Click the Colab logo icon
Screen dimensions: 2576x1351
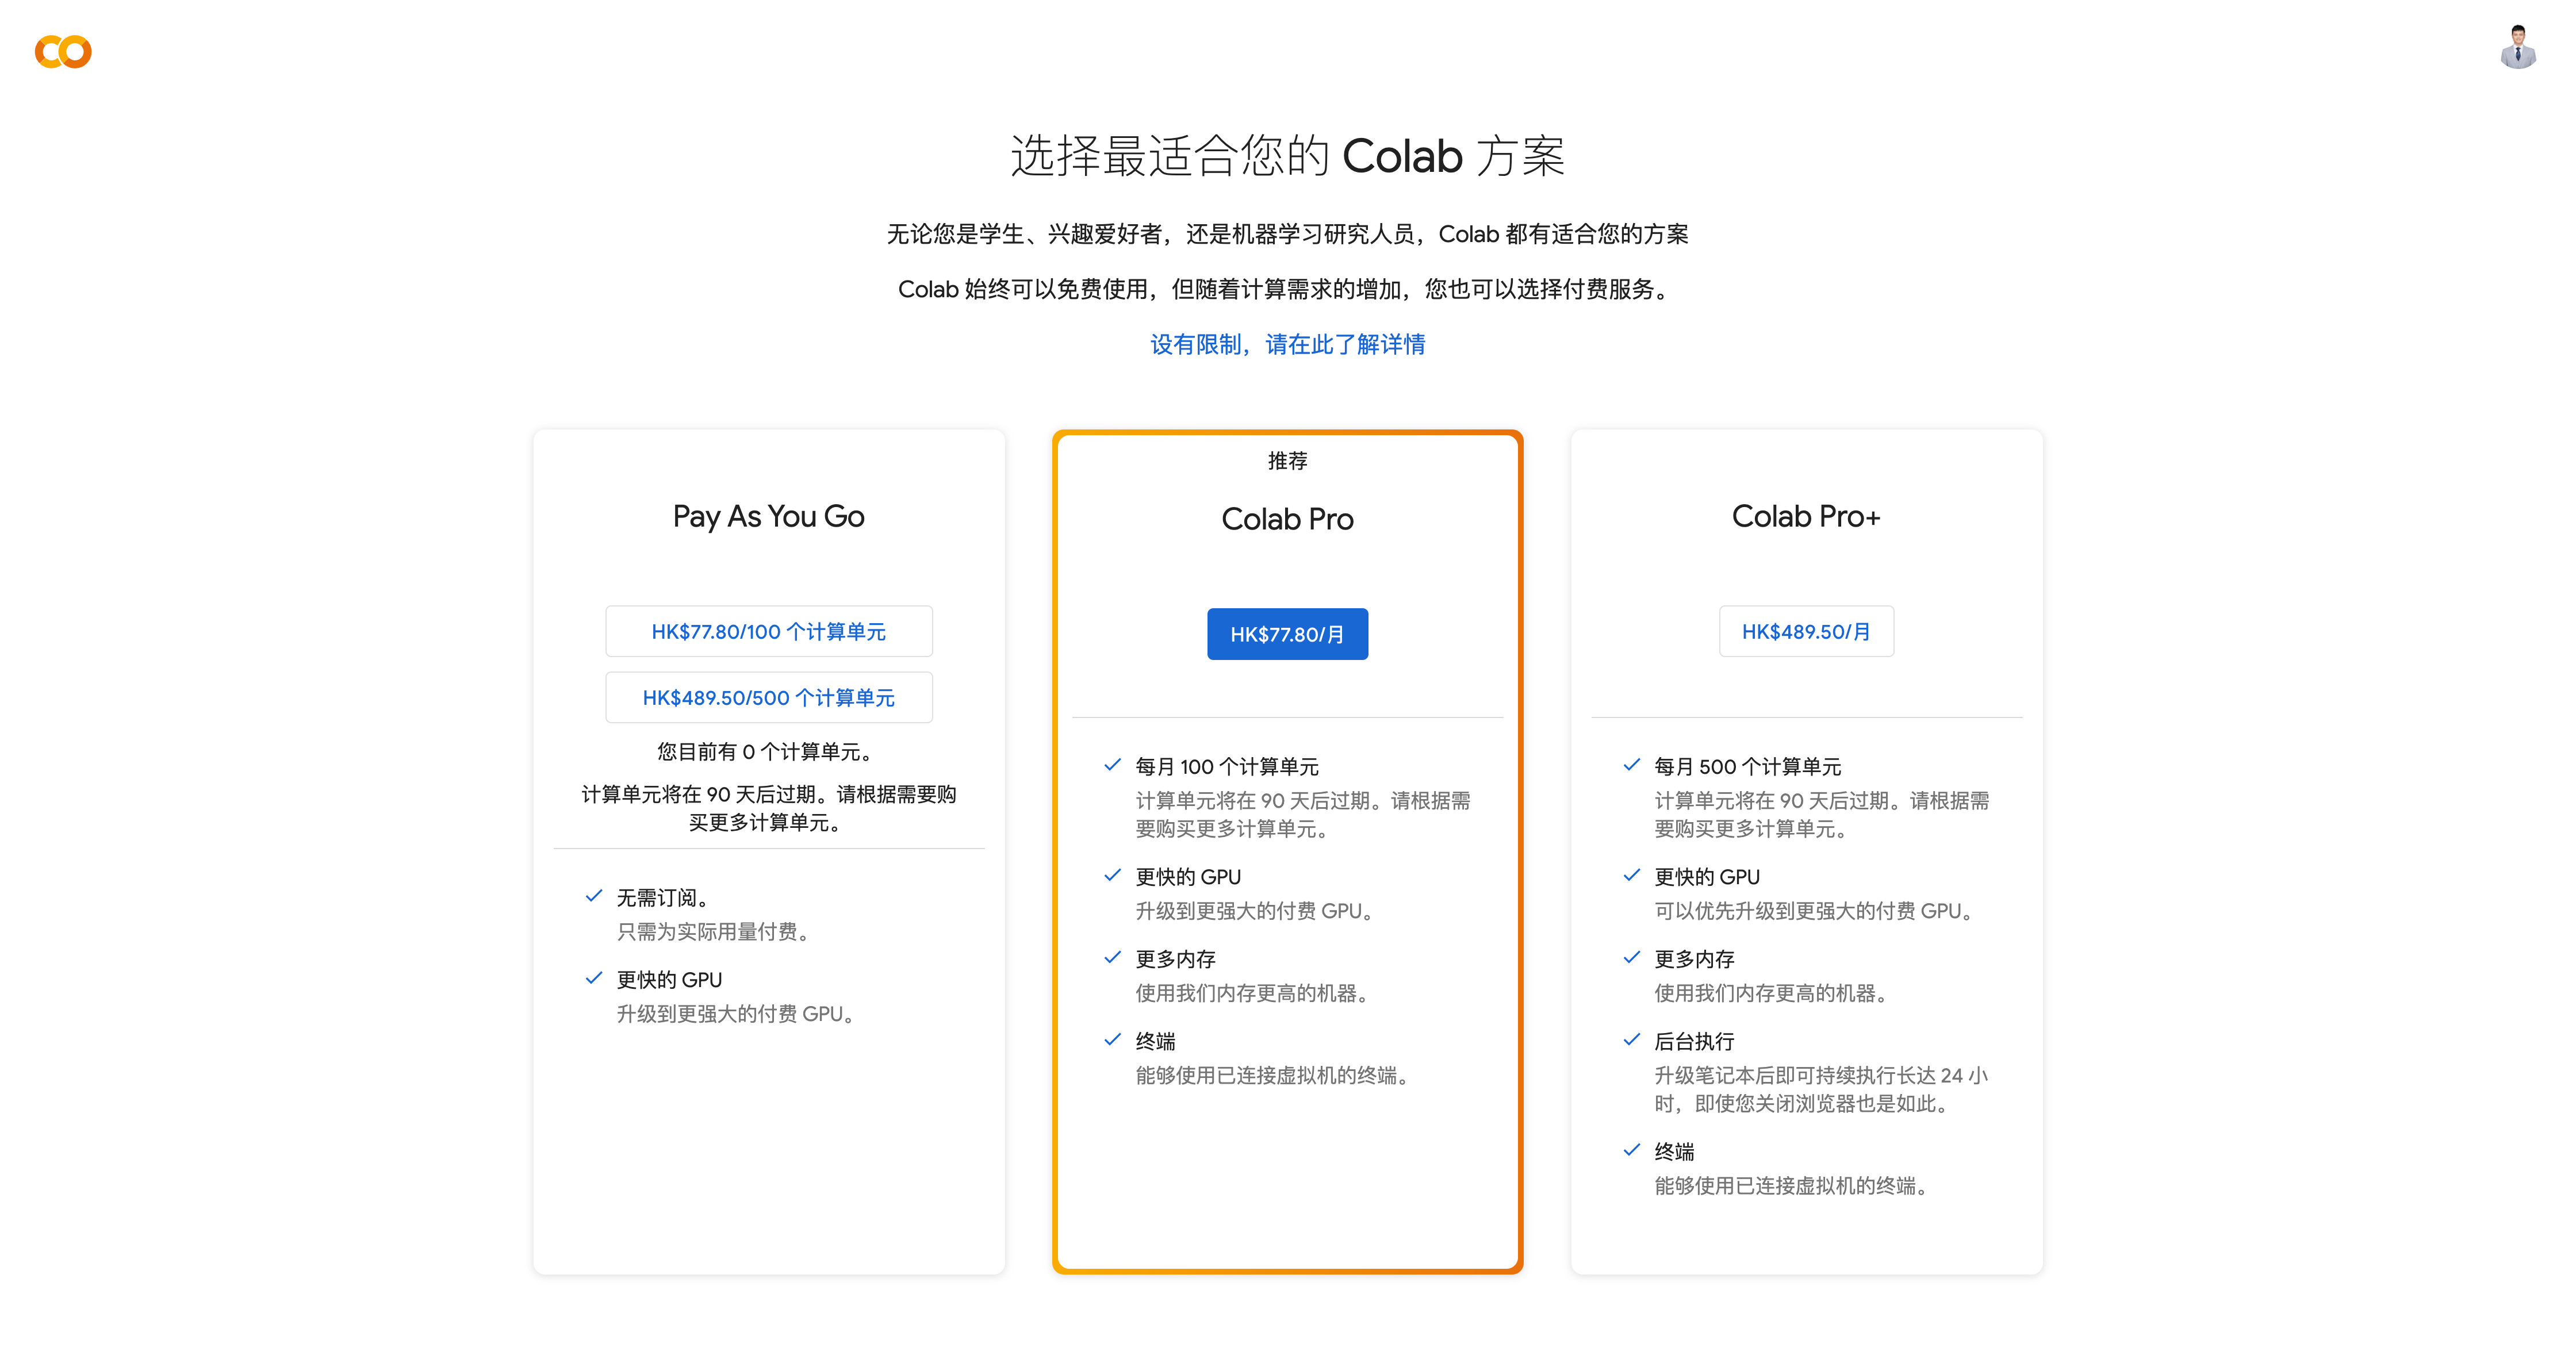click(x=63, y=51)
